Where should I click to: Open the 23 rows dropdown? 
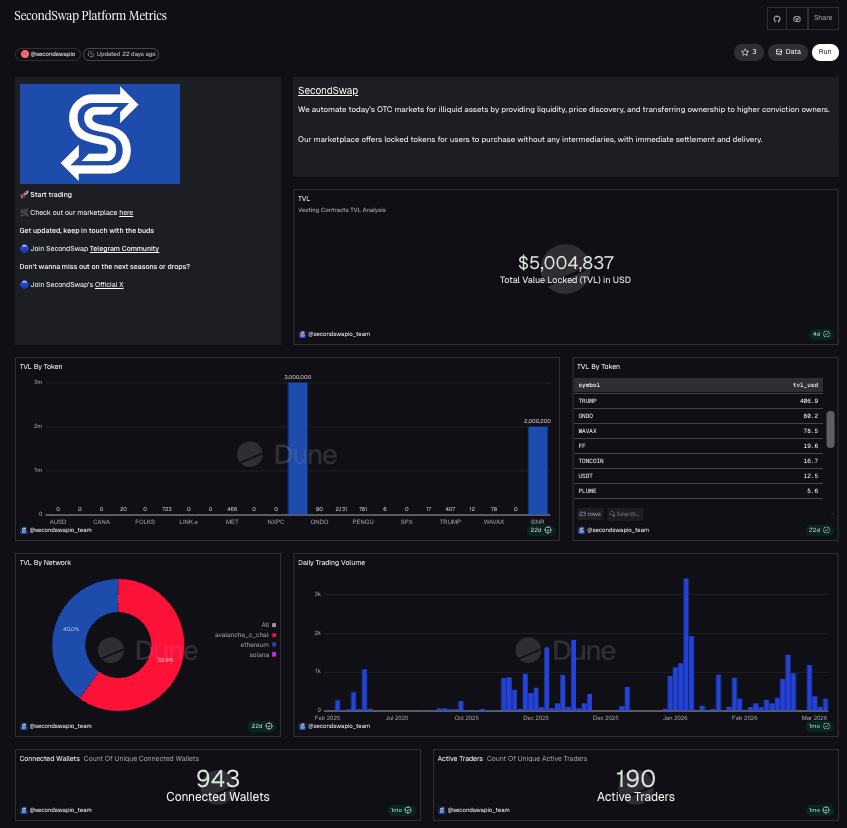[x=592, y=513]
